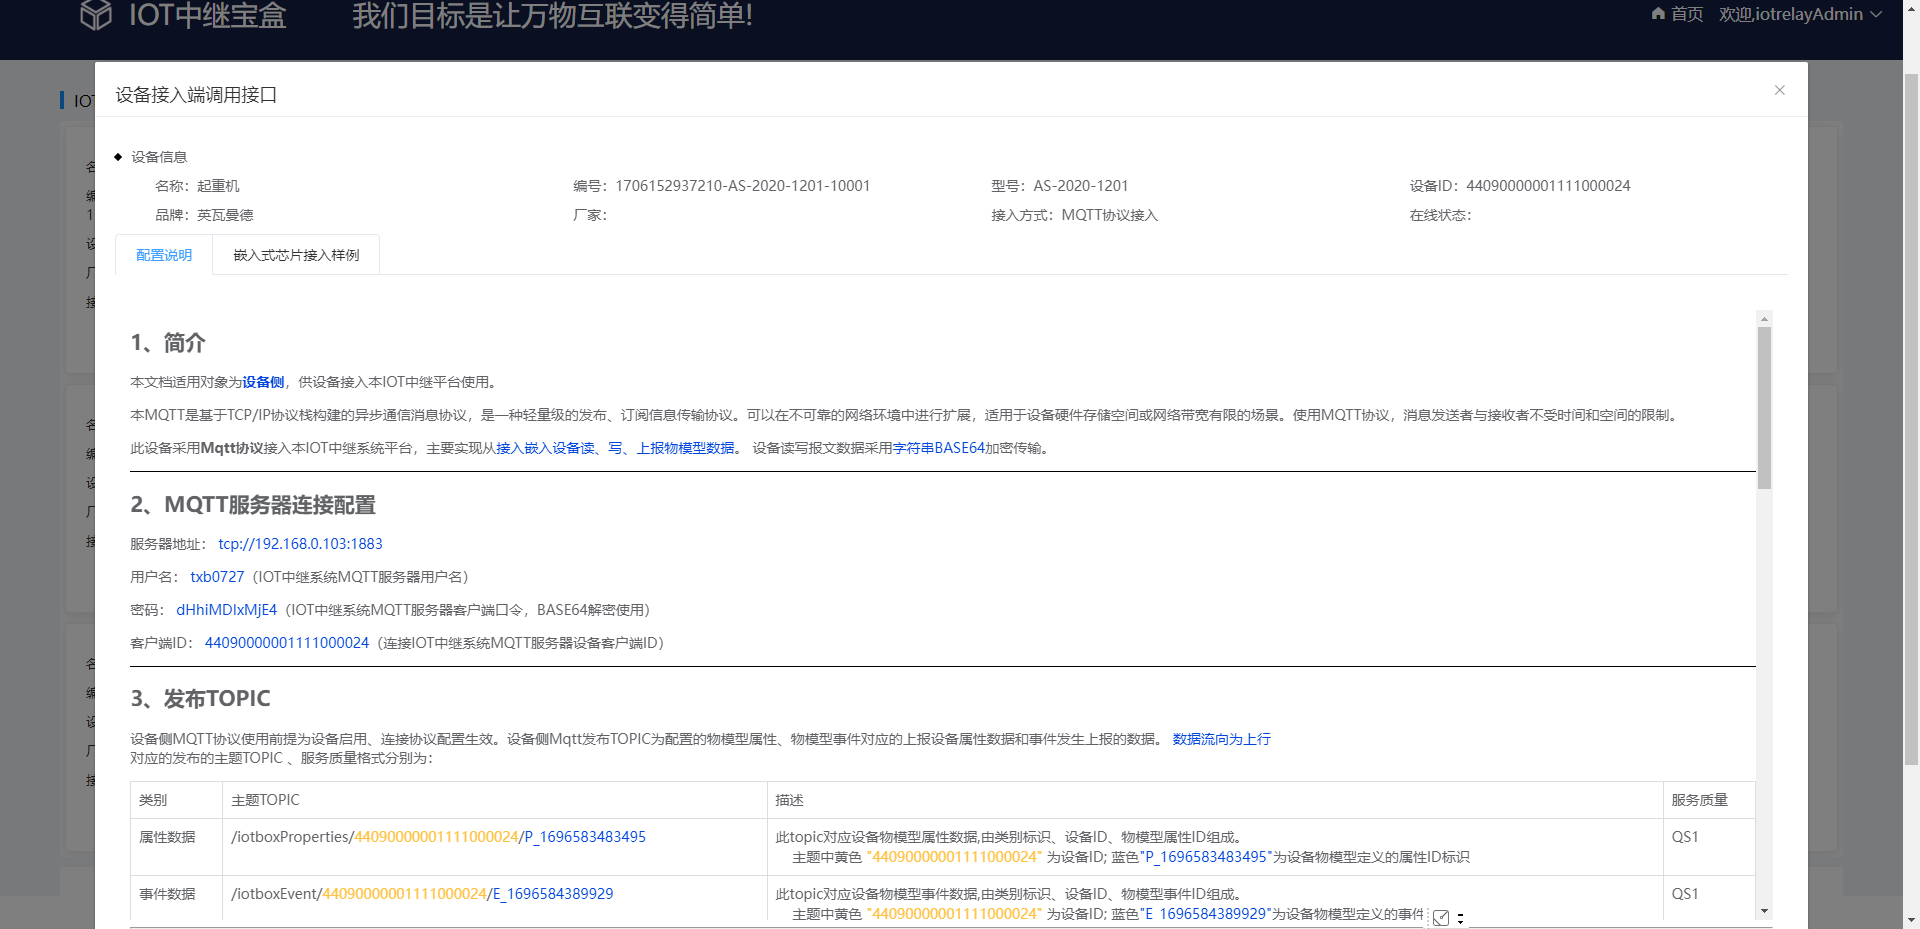Image resolution: width=1920 pixels, height=929 pixels.
Task: Click the topic link /iotboxProperties
Action: point(289,837)
